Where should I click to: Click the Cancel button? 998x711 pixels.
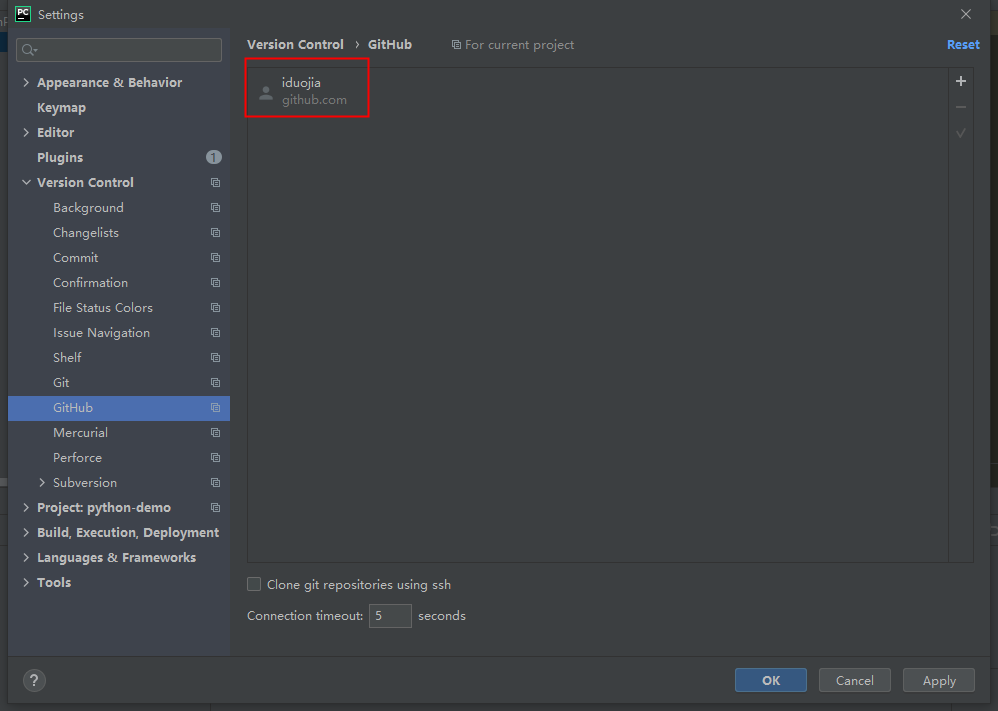tap(855, 680)
